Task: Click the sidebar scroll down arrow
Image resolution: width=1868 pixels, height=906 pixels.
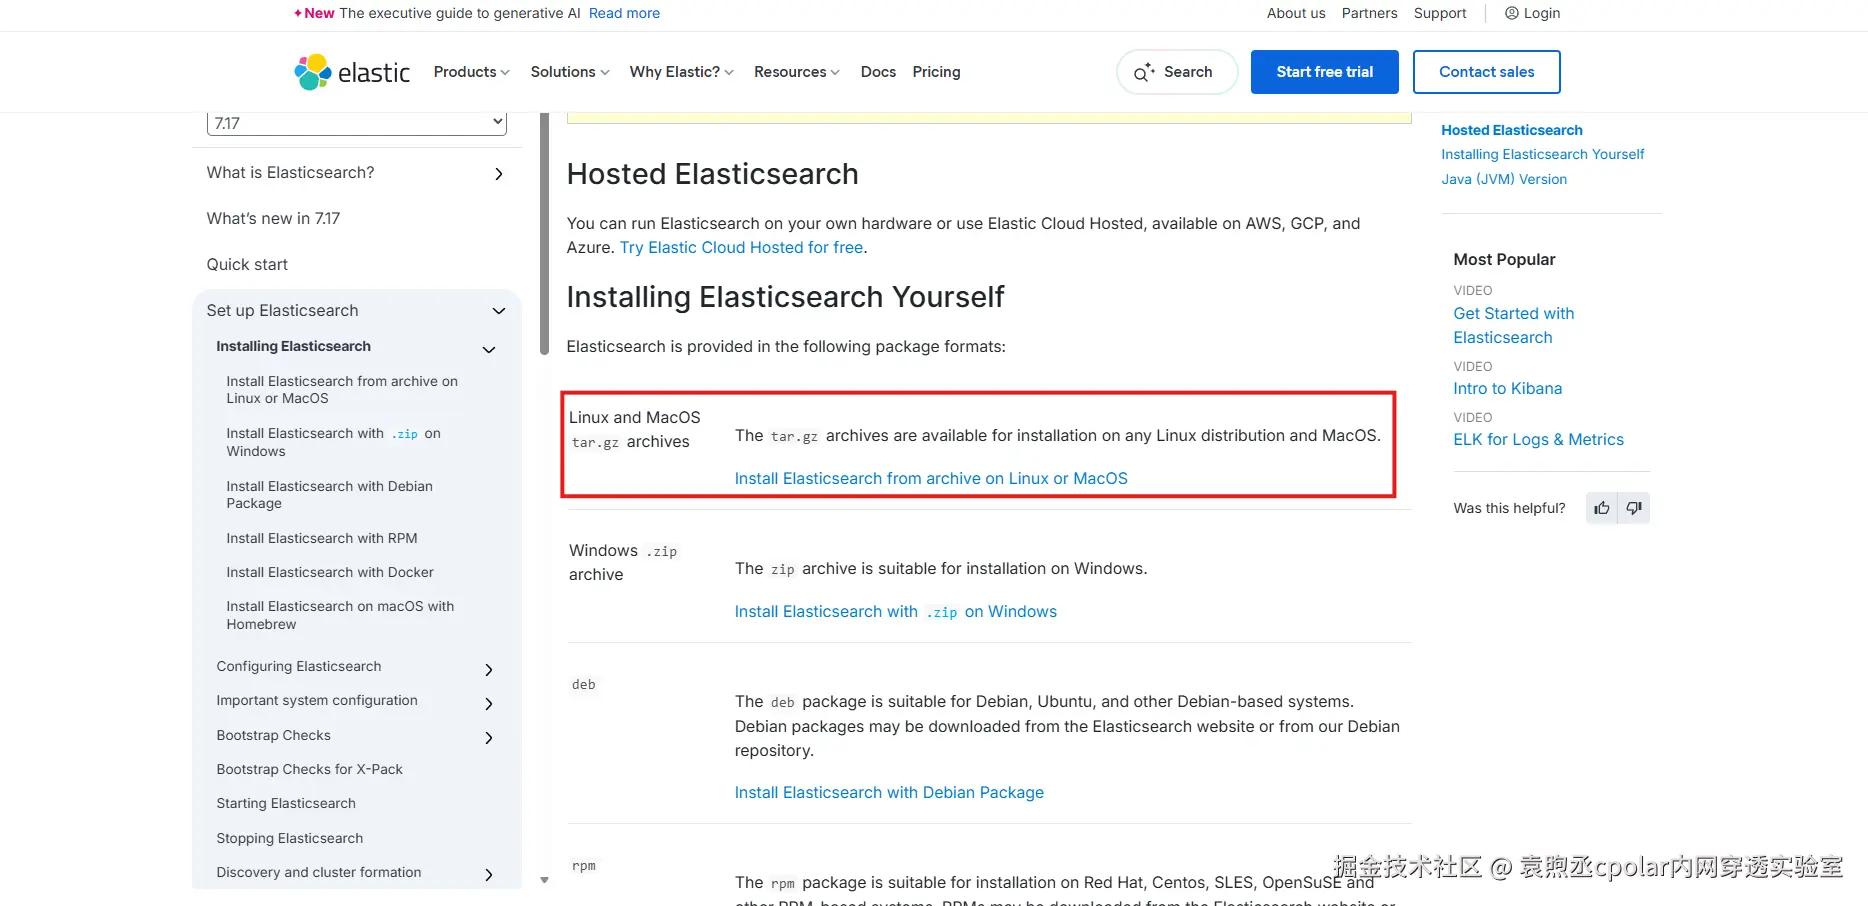Action: (x=544, y=880)
